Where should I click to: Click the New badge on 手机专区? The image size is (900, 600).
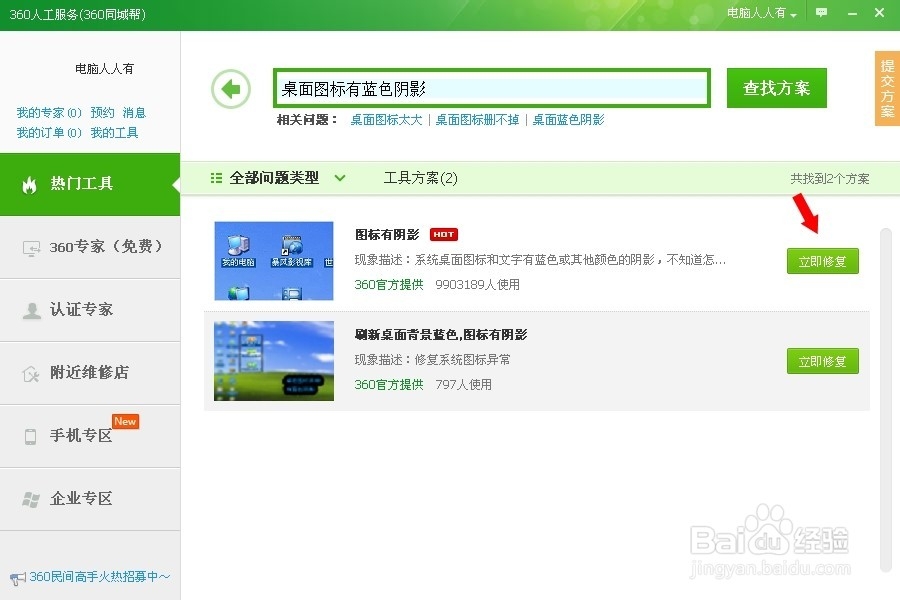point(125,421)
